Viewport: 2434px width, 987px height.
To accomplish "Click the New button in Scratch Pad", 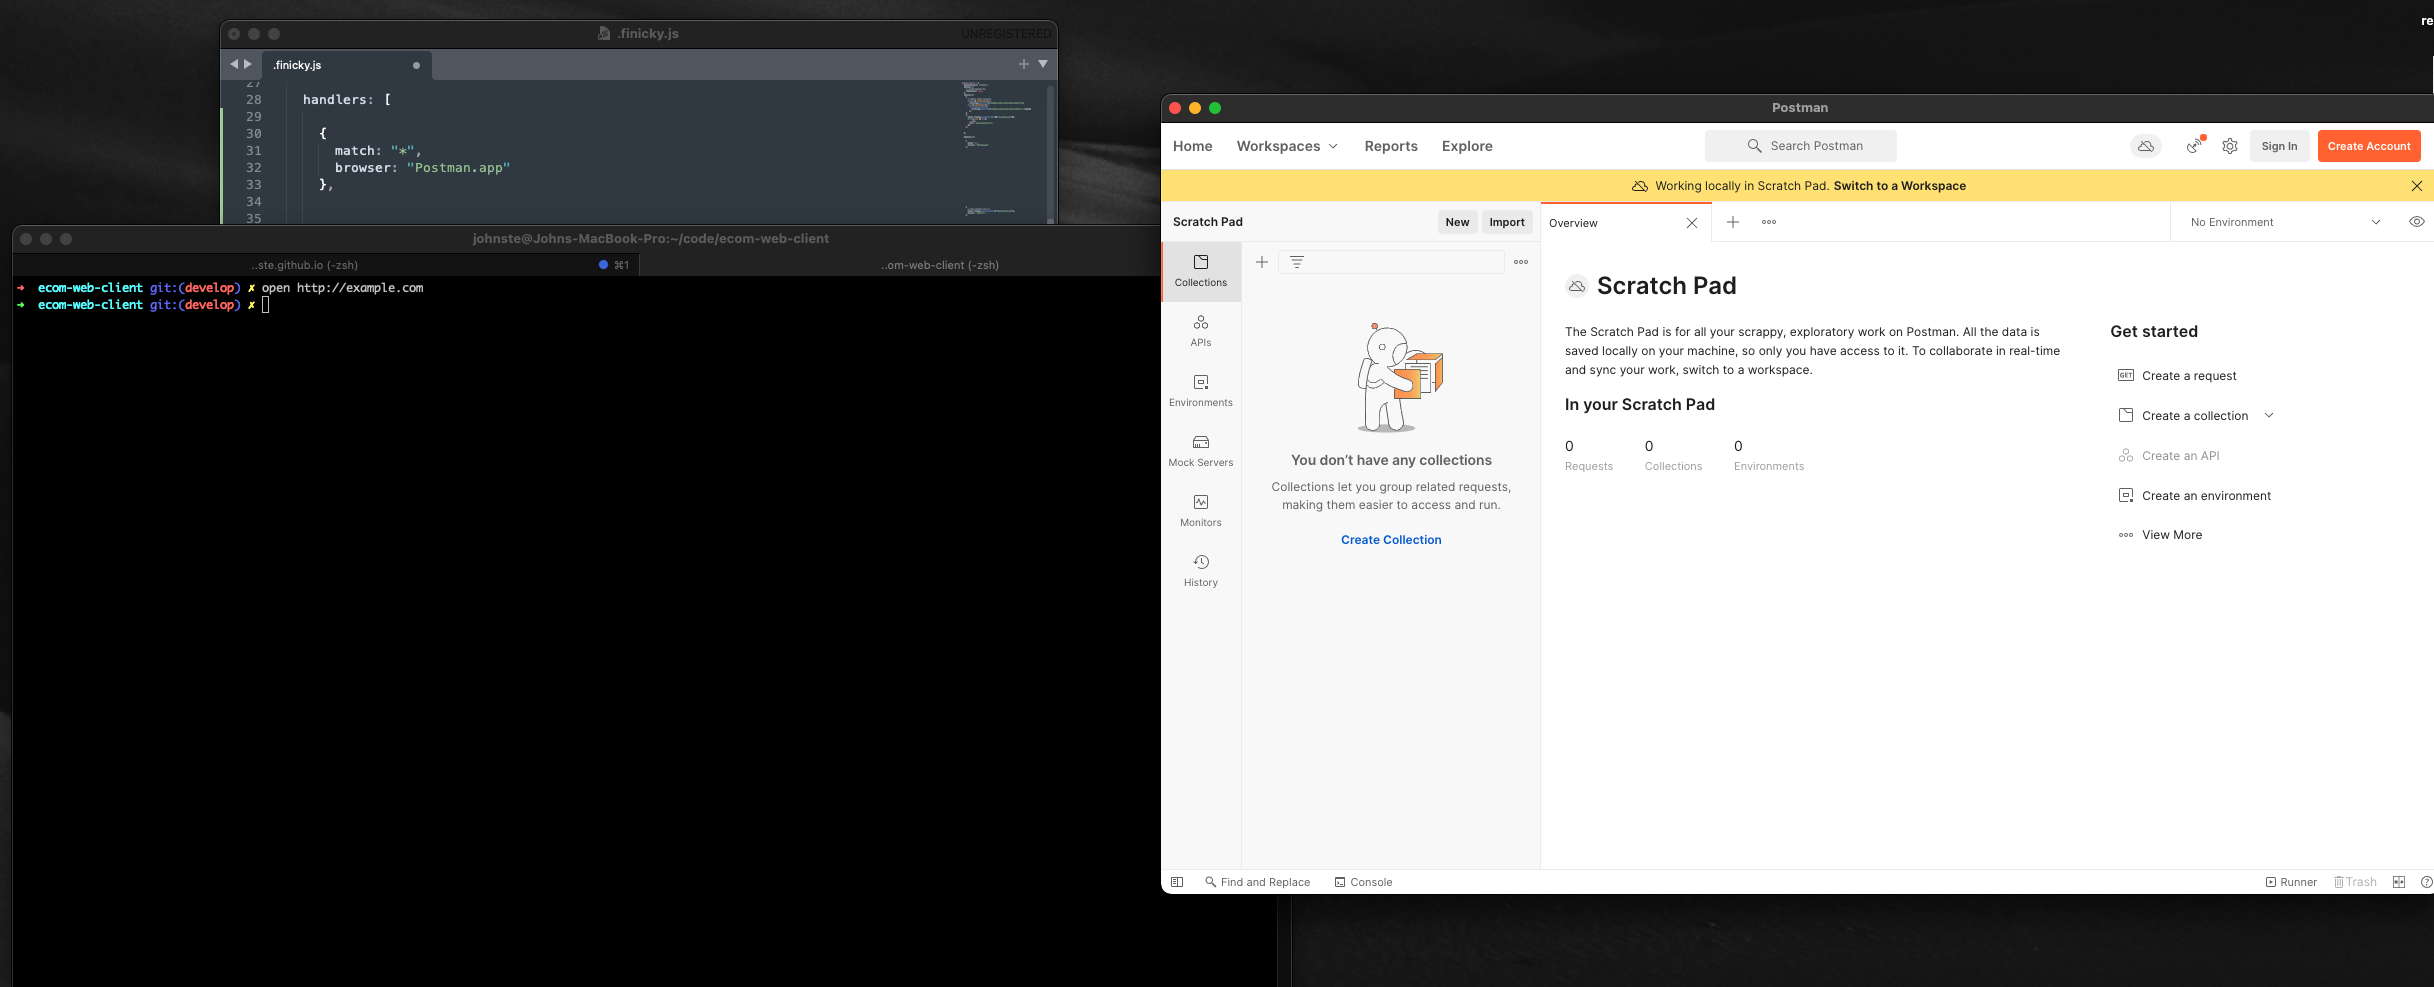I will coord(1457,222).
